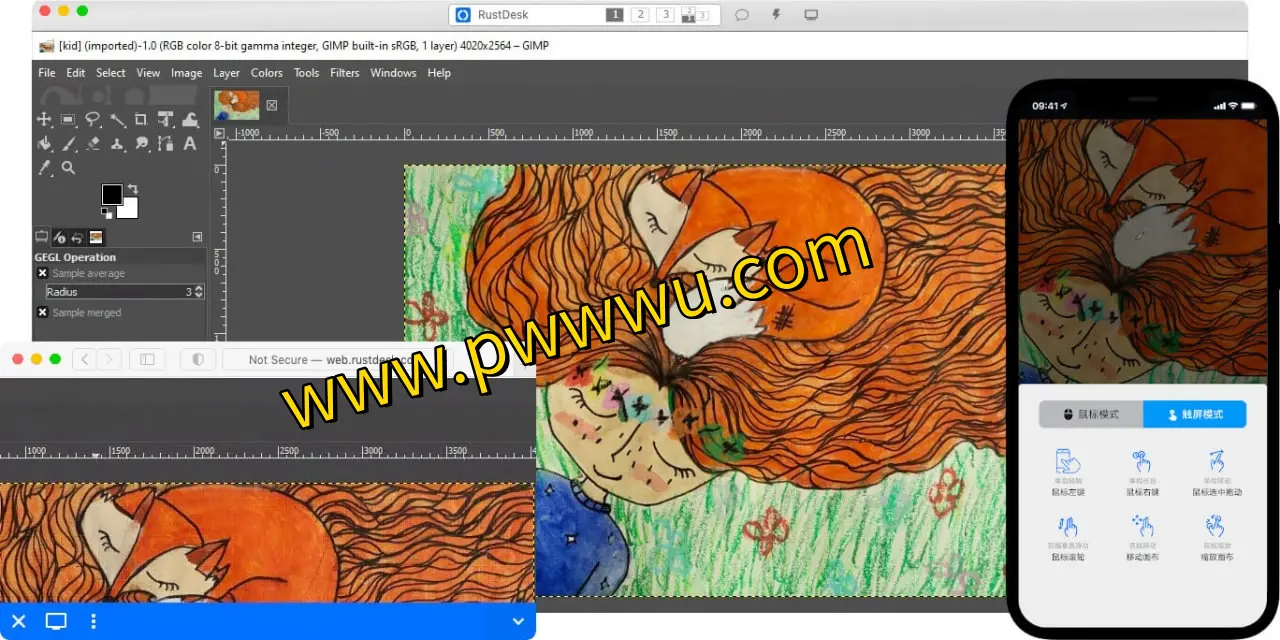Open the tool options panel menu arrow

[197, 237]
